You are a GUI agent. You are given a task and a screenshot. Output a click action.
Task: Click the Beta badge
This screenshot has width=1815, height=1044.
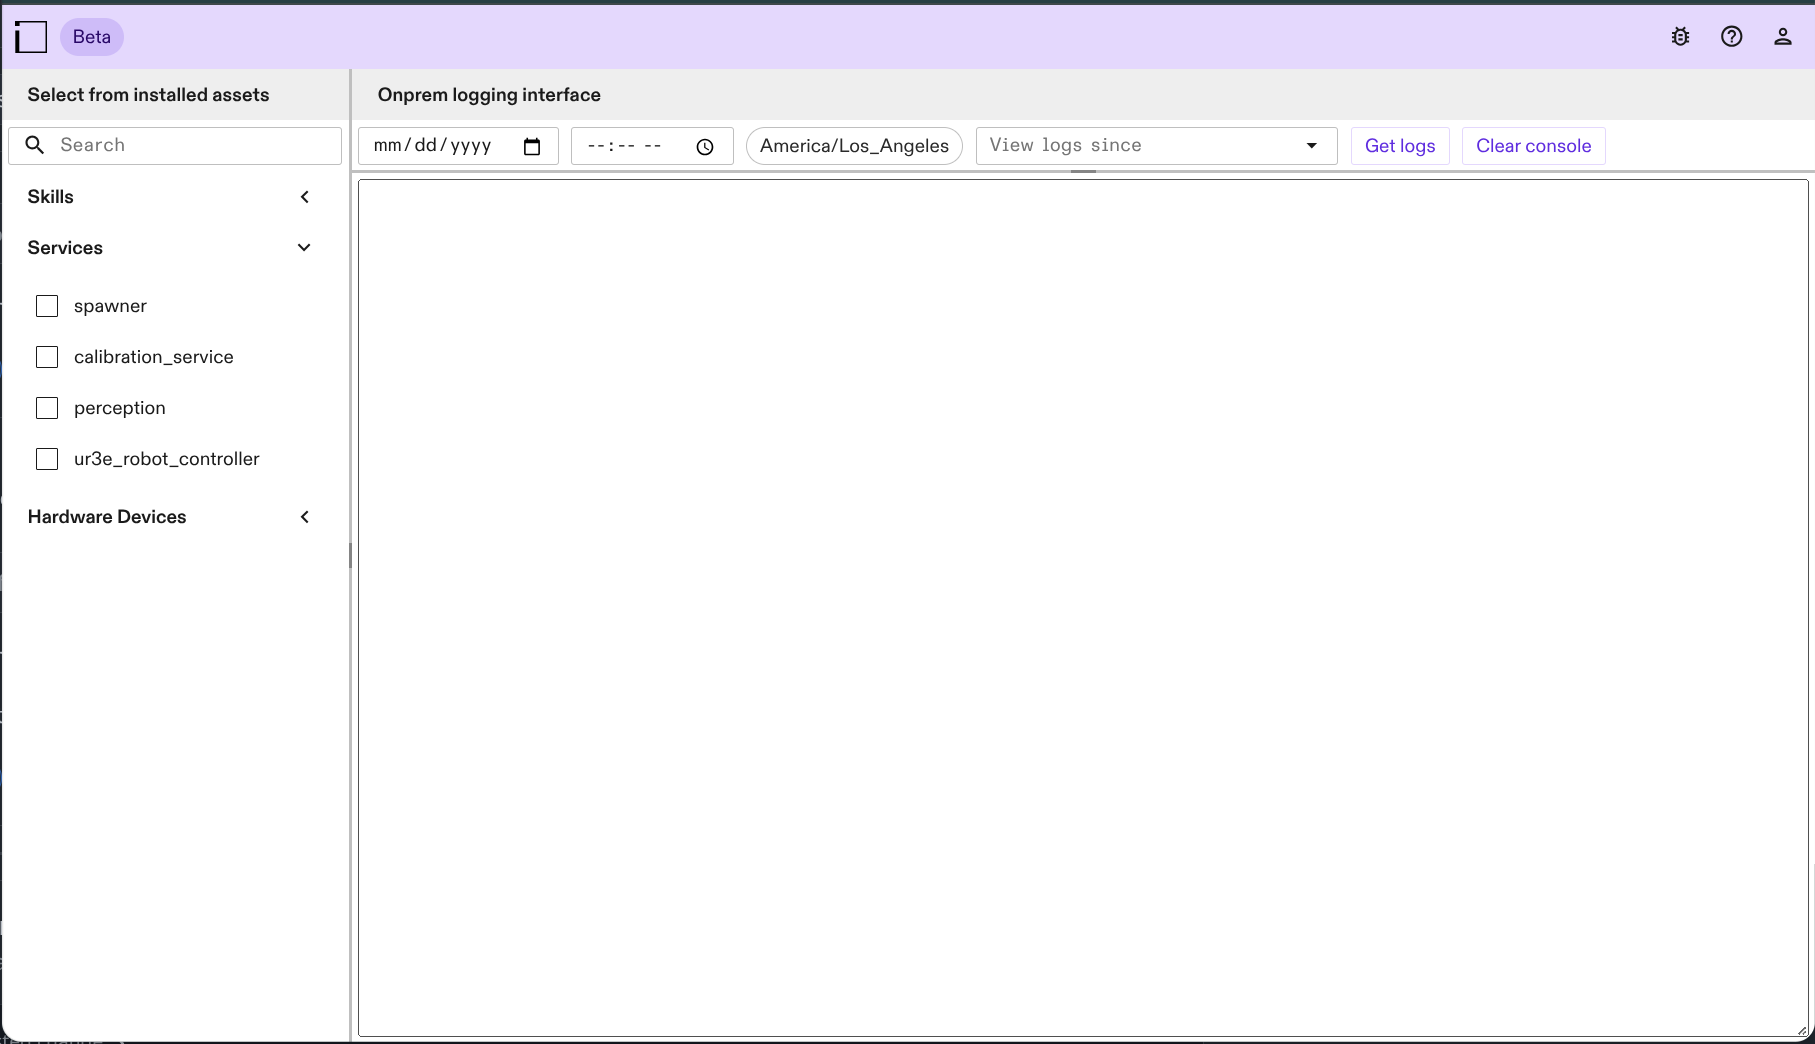point(92,36)
